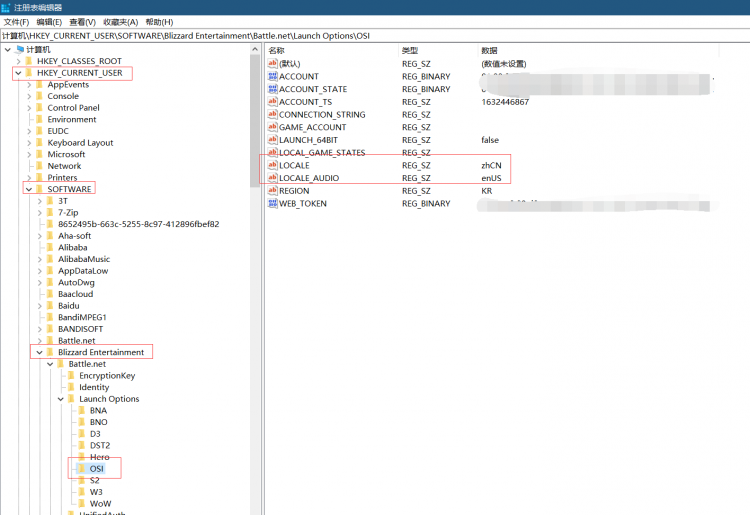The height and width of the screenshot is (515, 750).
Task: Click the tree pane vertical scrollbar thumb
Action: (x=255, y=121)
